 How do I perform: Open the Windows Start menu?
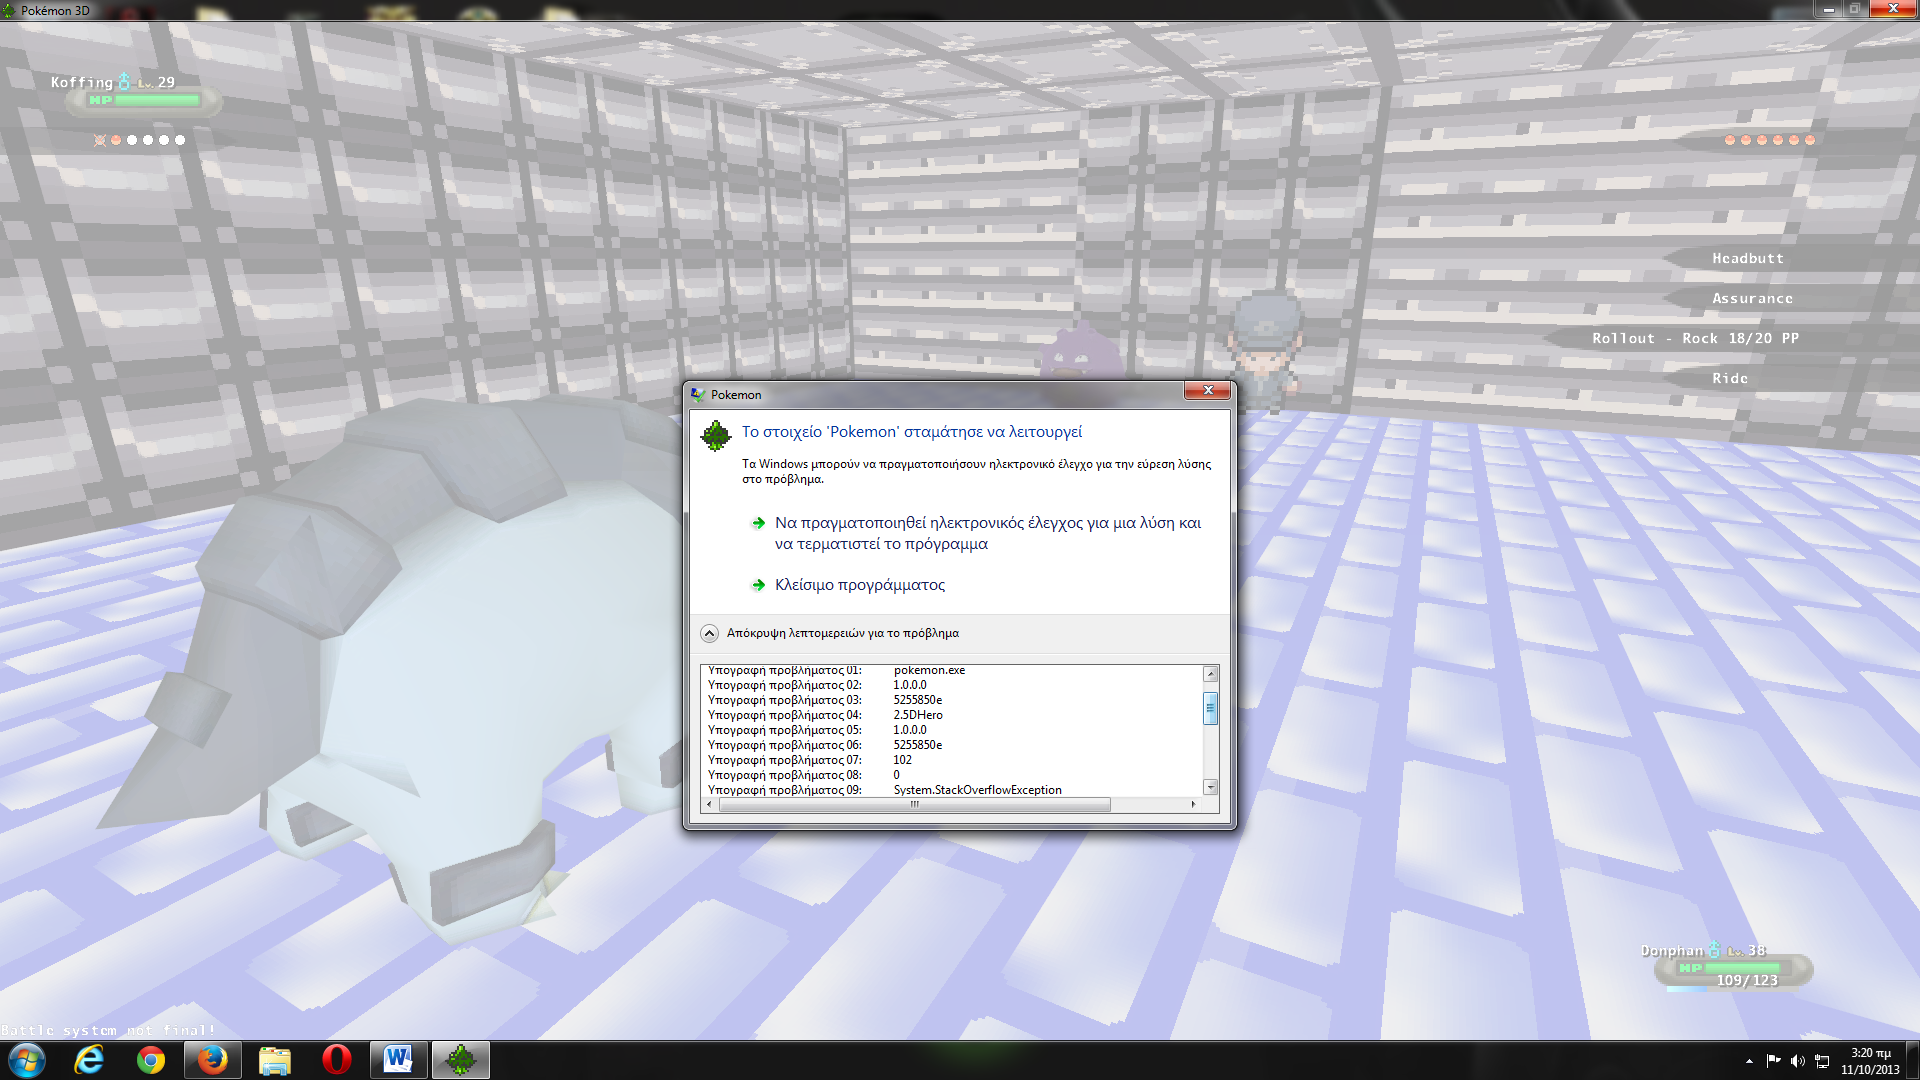point(27,1060)
